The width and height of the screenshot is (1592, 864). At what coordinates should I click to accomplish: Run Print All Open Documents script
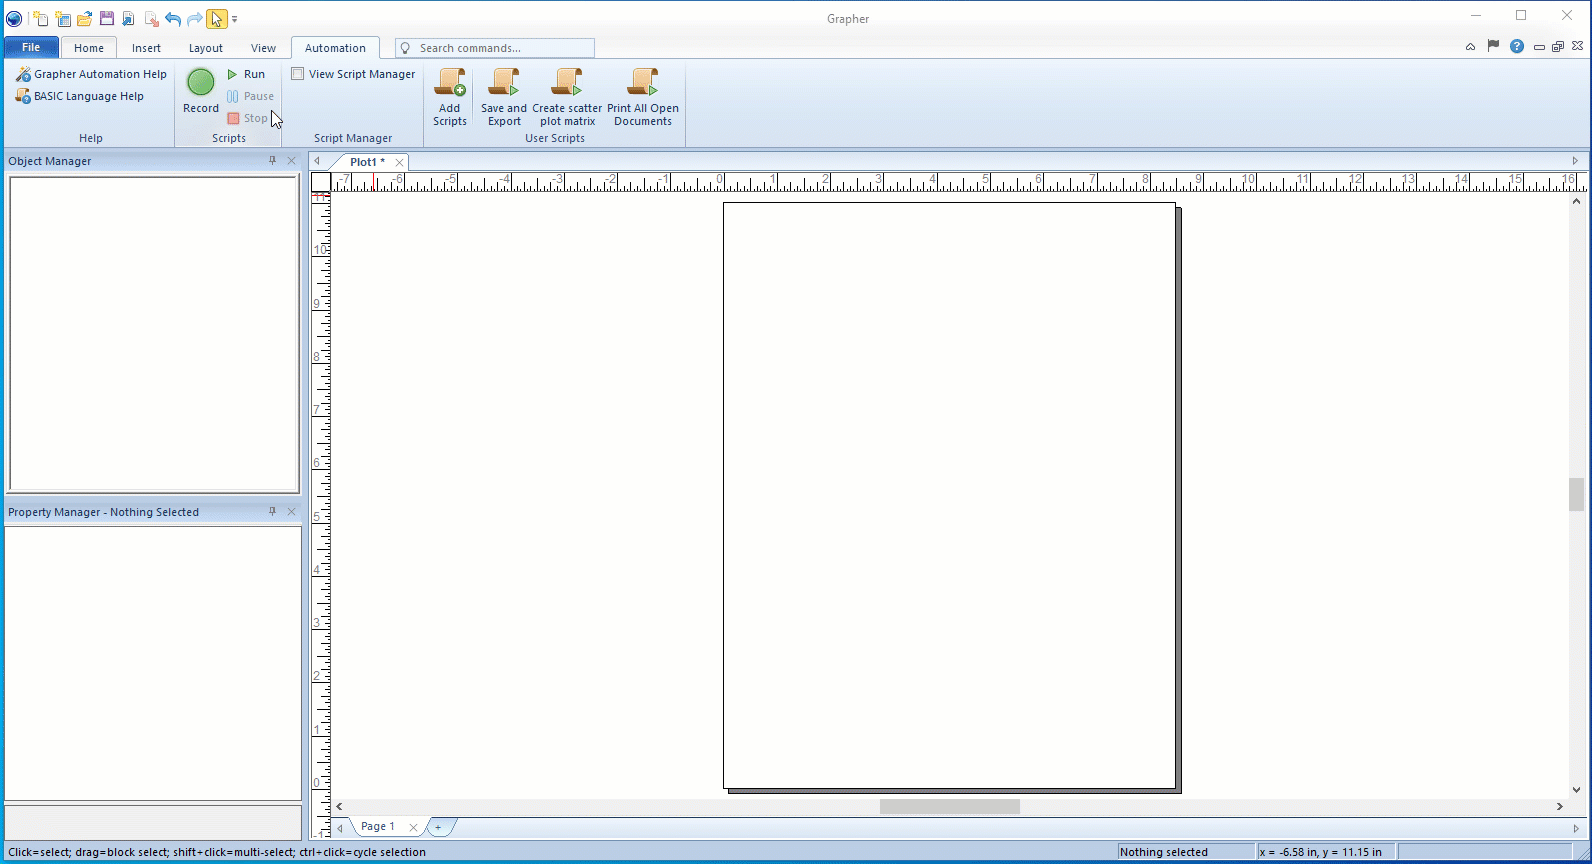click(642, 97)
